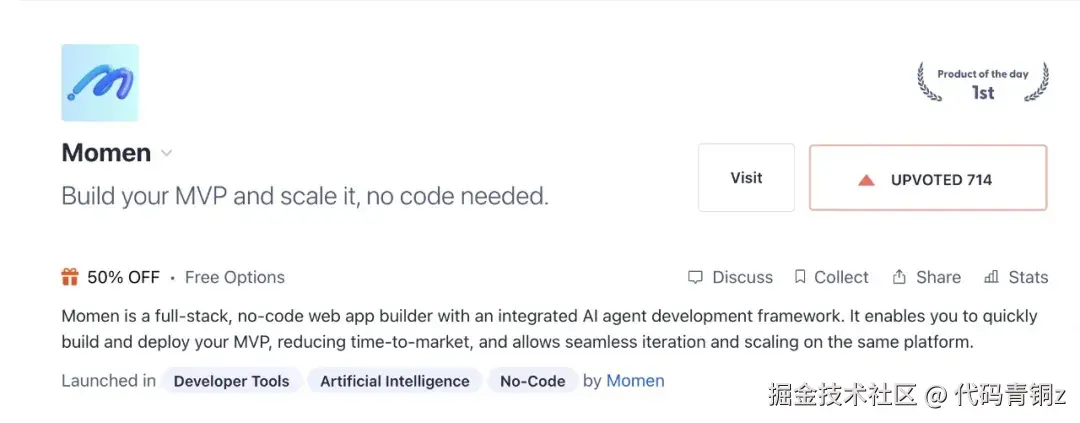Save product via Collect label
Viewport: 1080px width, 423px height.
tap(841, 278)
